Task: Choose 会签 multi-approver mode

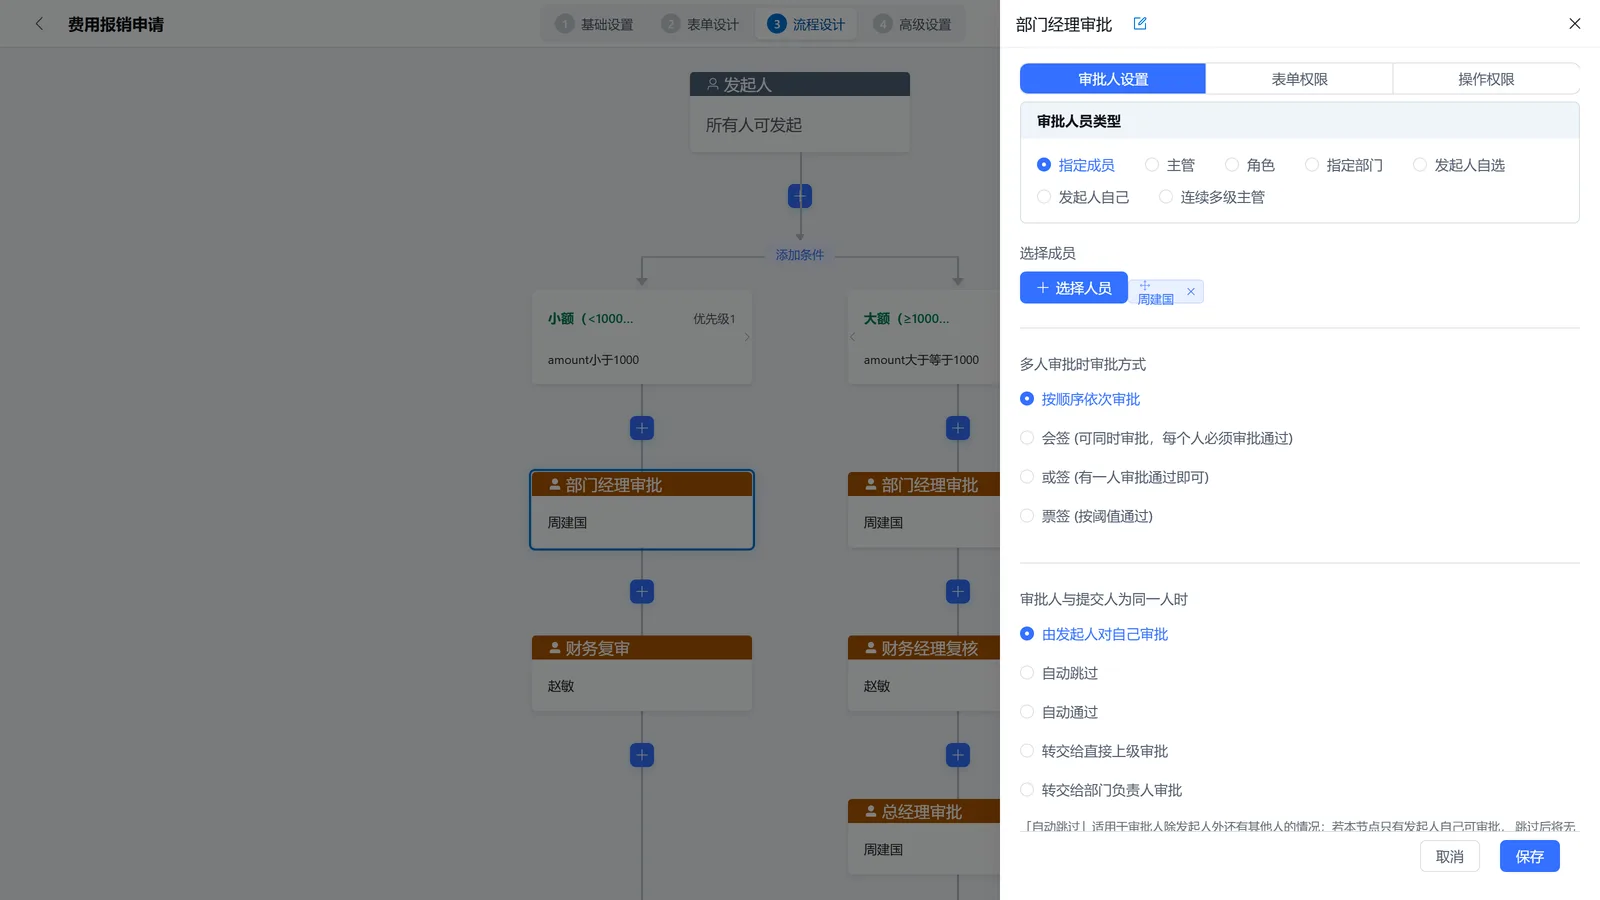Action: pyautogui.click(x=1157, y=438)
